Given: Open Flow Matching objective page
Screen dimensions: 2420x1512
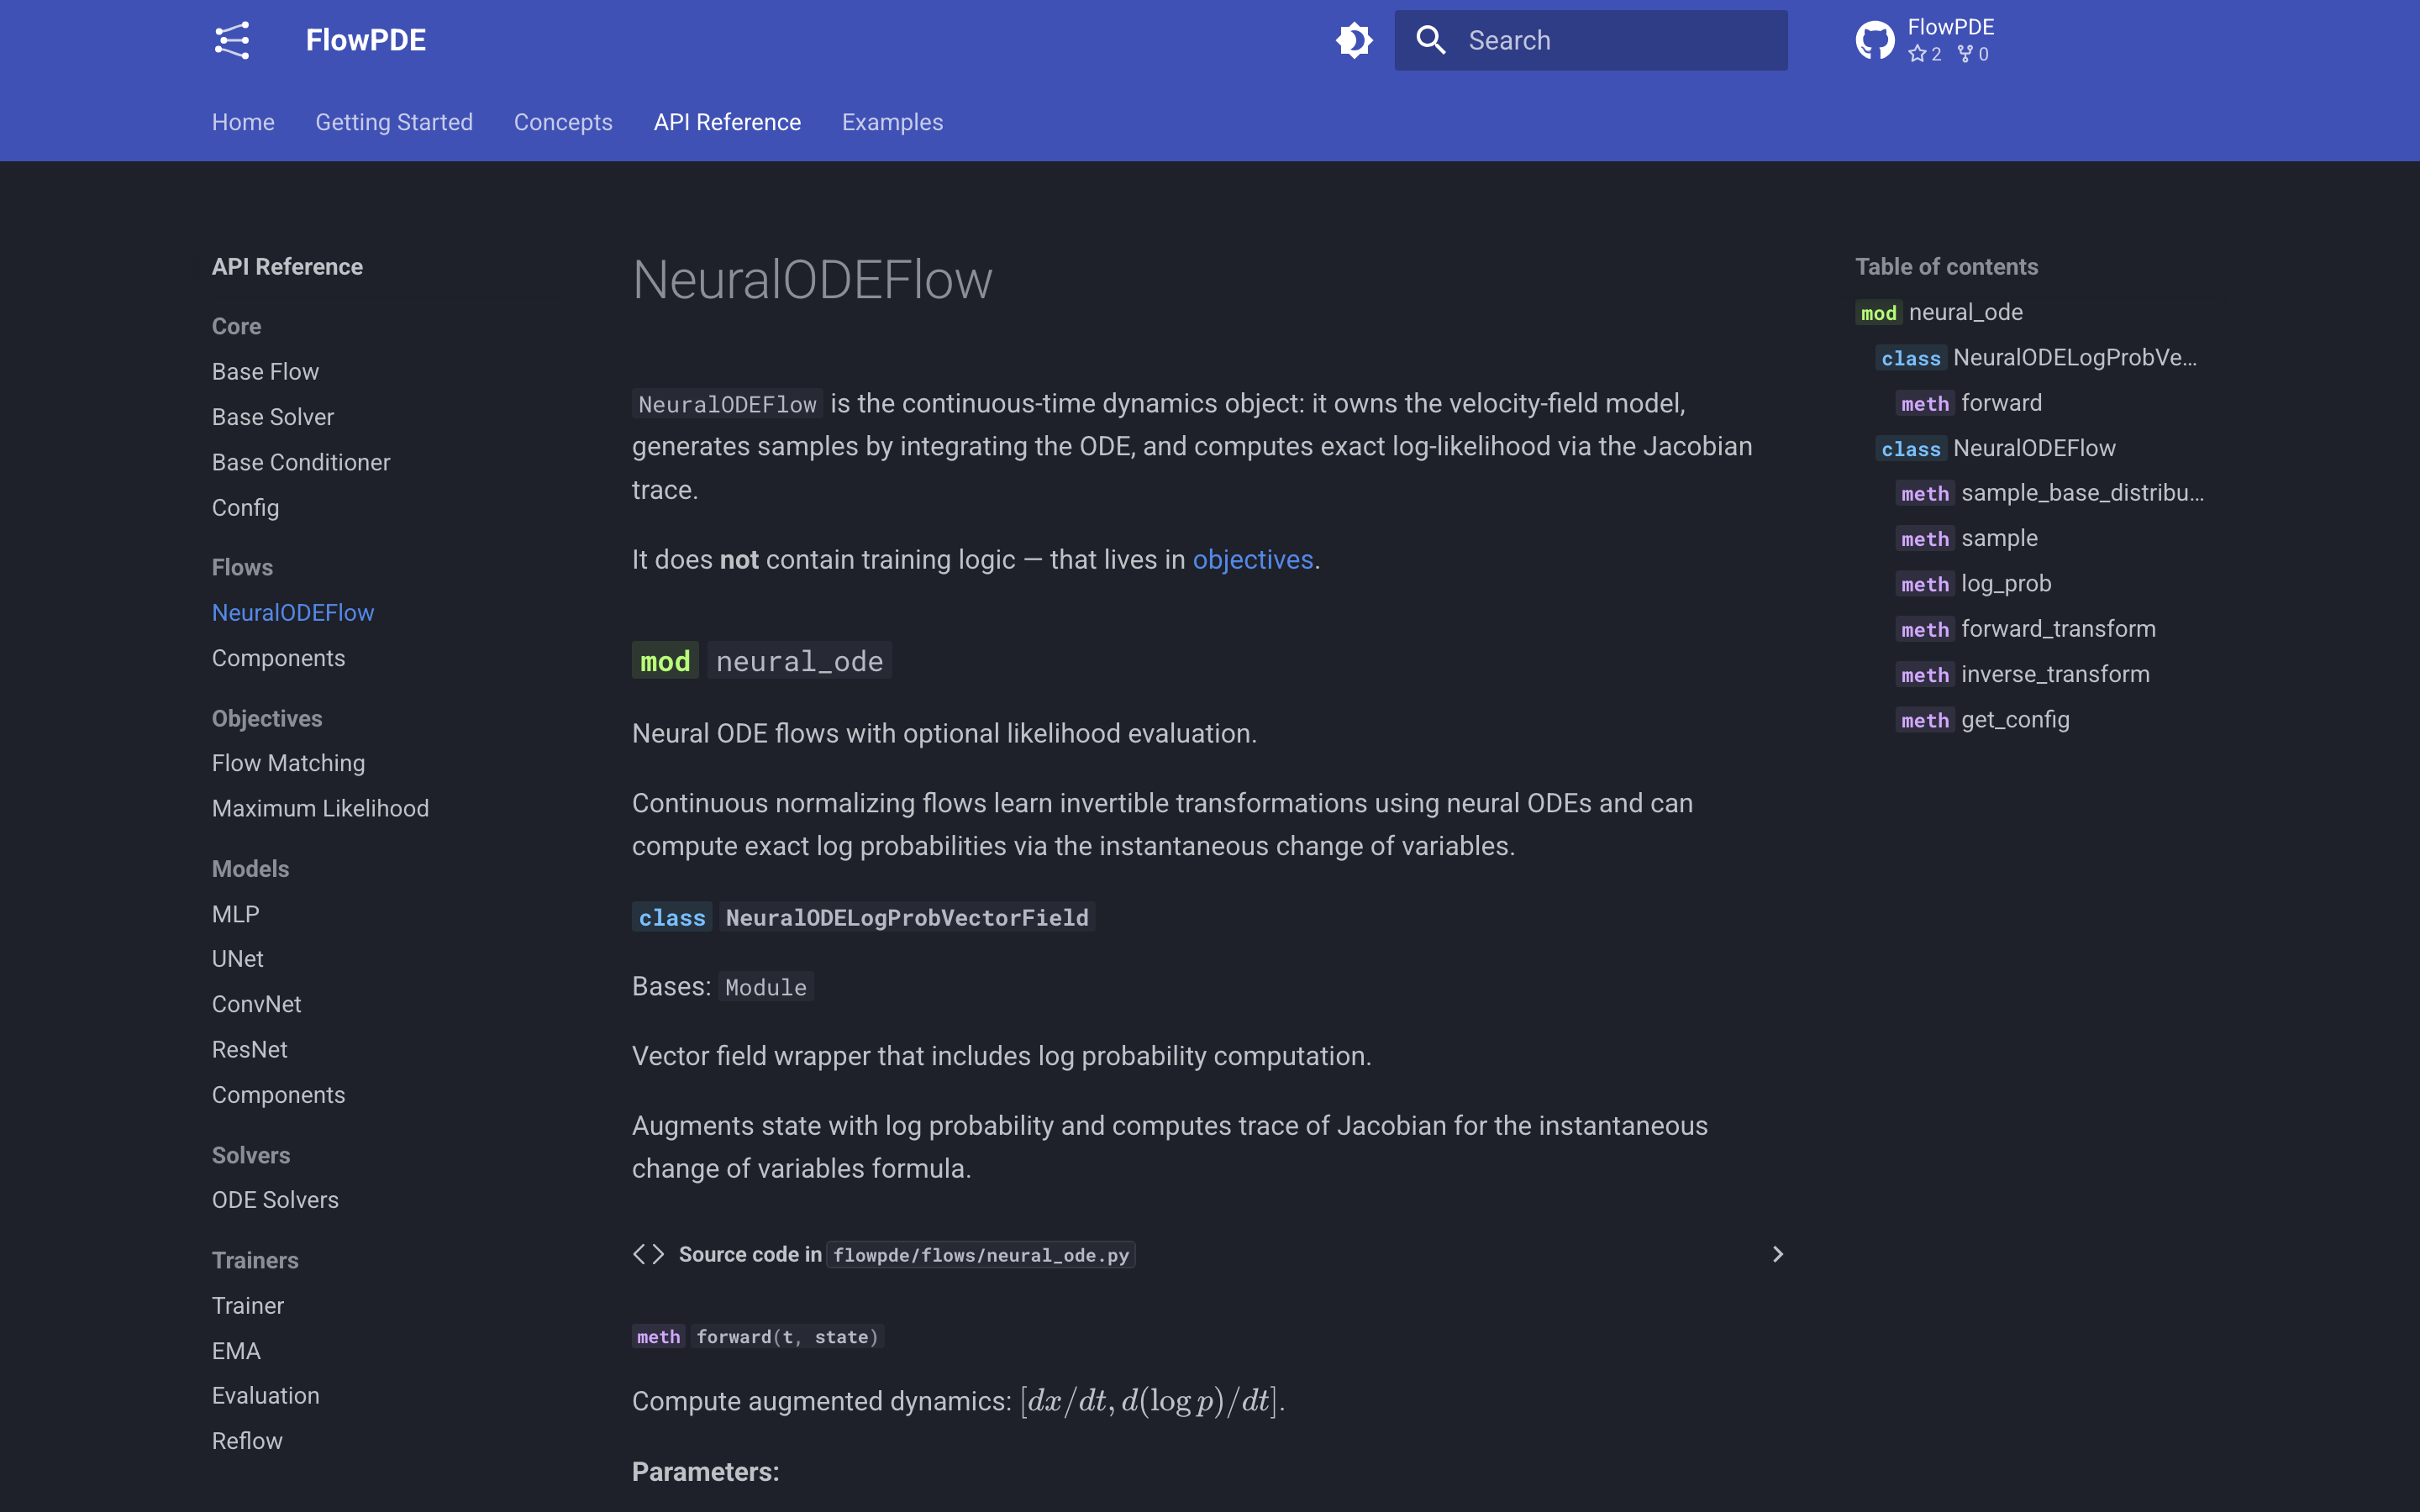Looking at the screenshot, I should 288,763.
